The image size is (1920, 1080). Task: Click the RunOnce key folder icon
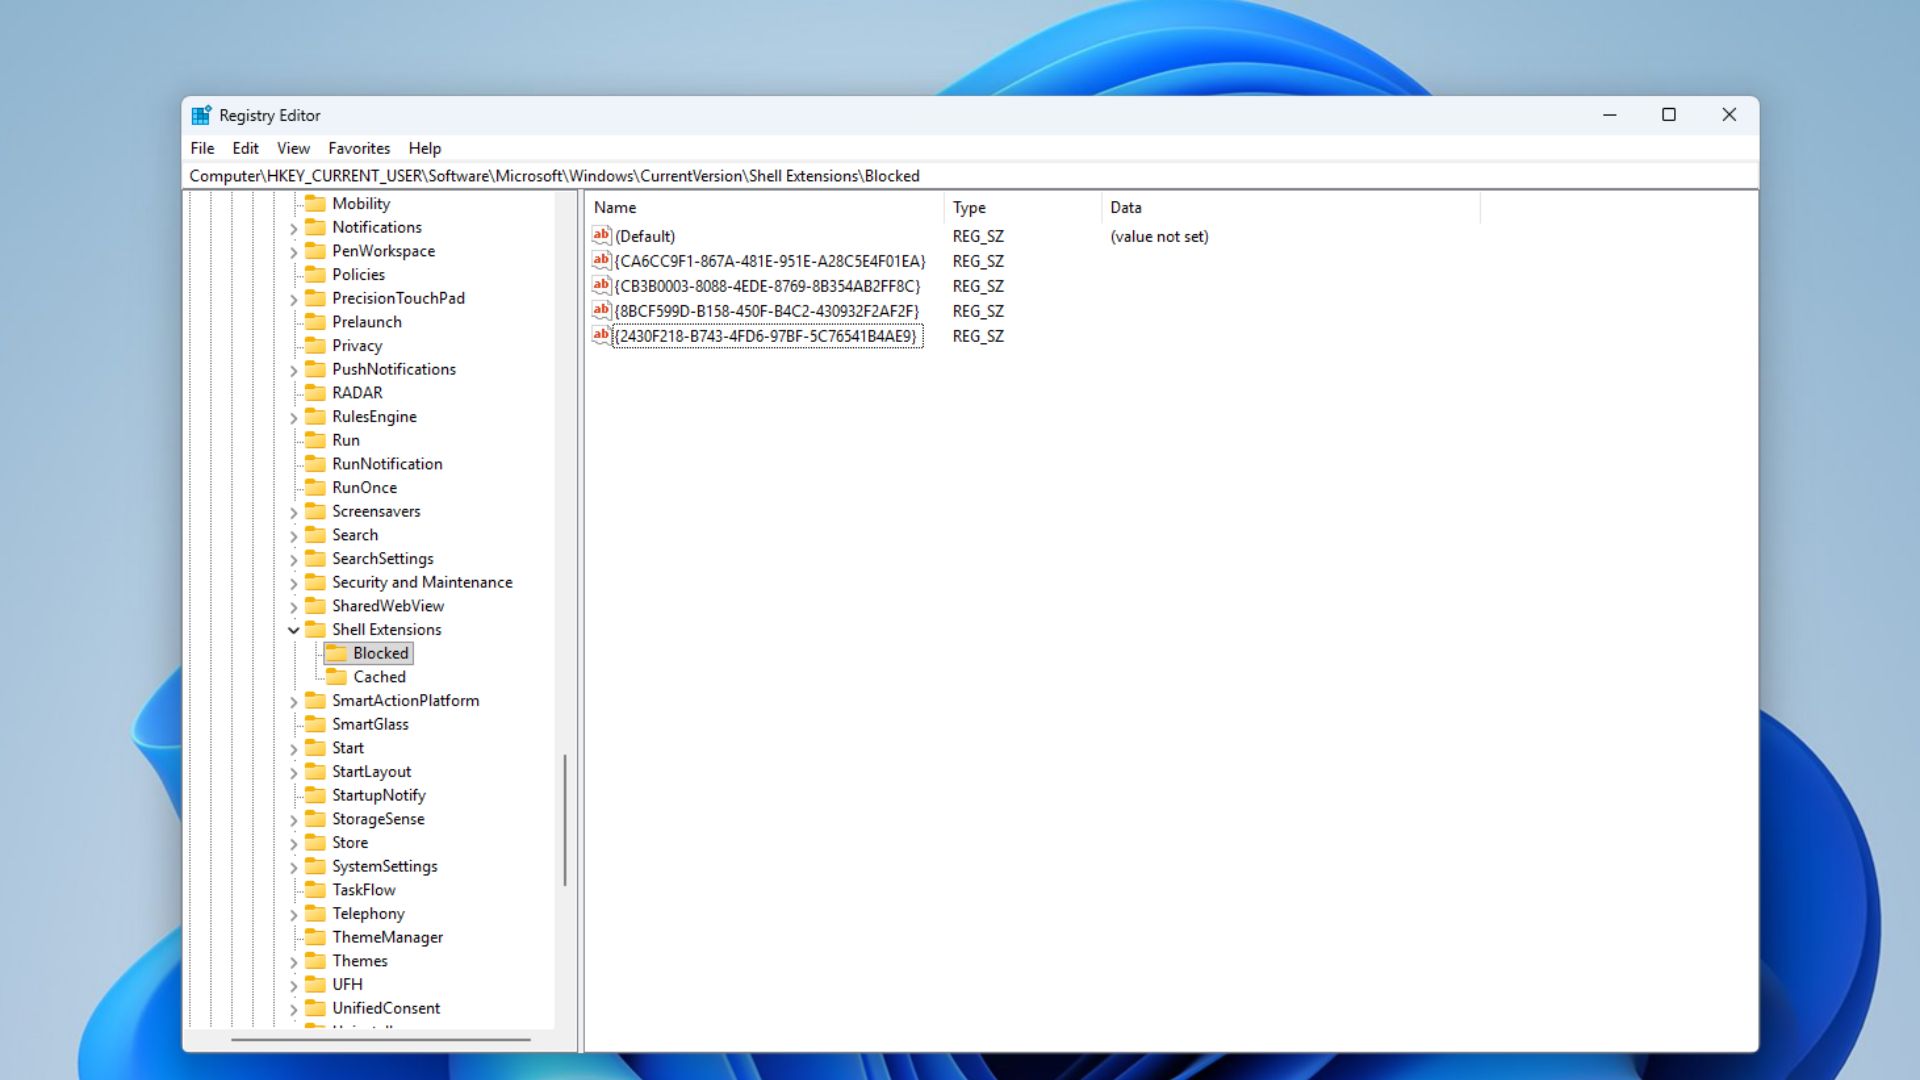click(x=316, y=487)
